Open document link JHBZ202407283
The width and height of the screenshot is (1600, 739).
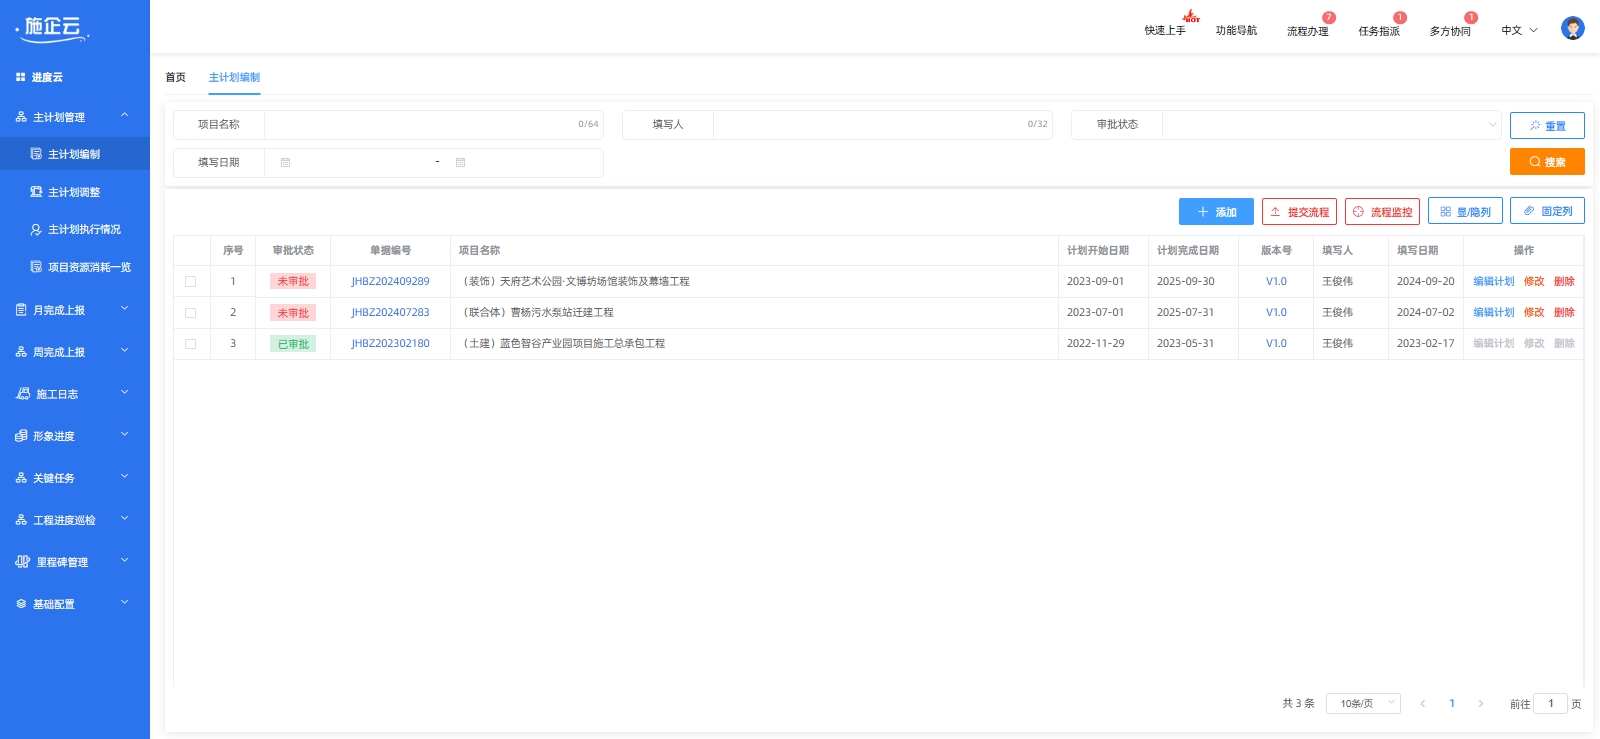(x=390, y=313)
